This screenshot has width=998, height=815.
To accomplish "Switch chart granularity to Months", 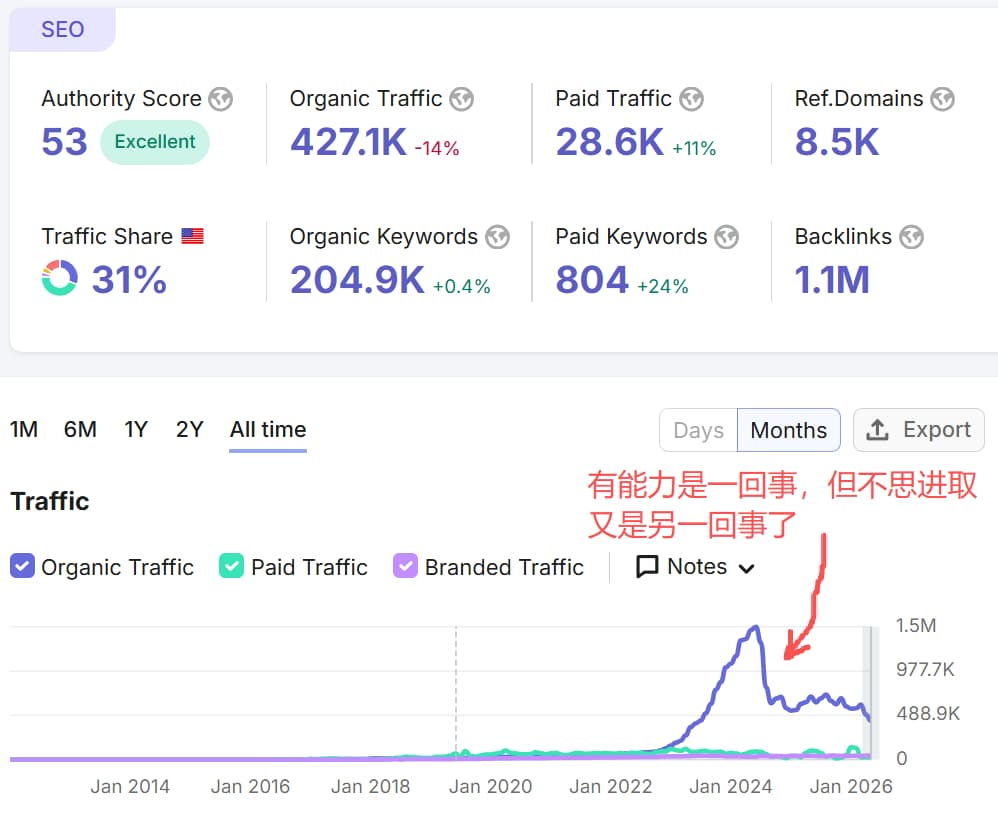I will tap(789, 430).
